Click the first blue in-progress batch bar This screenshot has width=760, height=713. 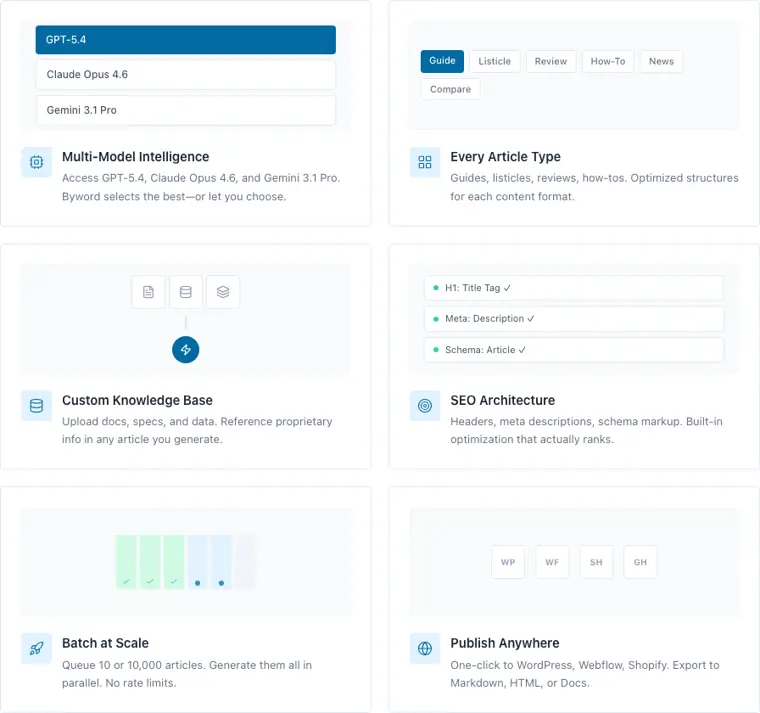pyautogui.click(x=197, y=562)
